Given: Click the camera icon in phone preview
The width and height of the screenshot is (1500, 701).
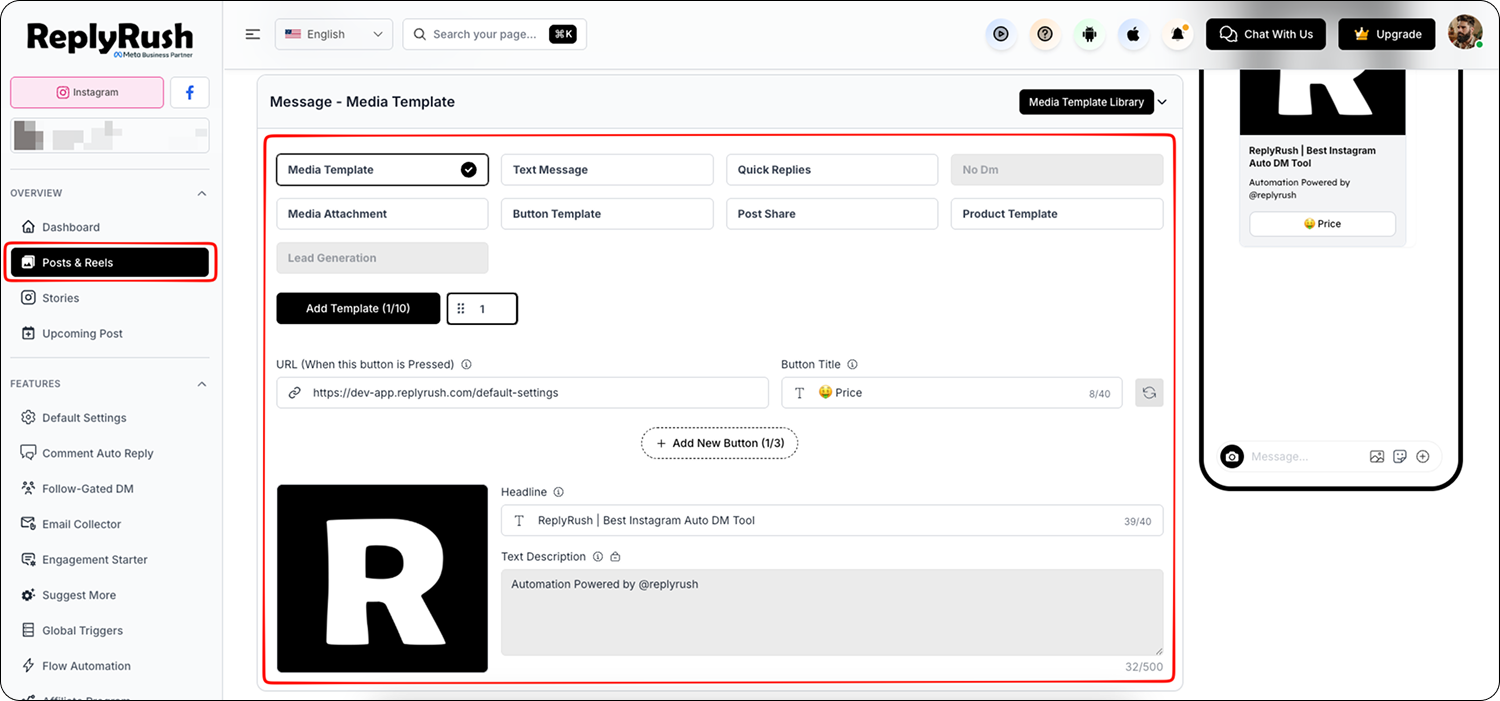Looking at the screenshot, I should 1232,456.
